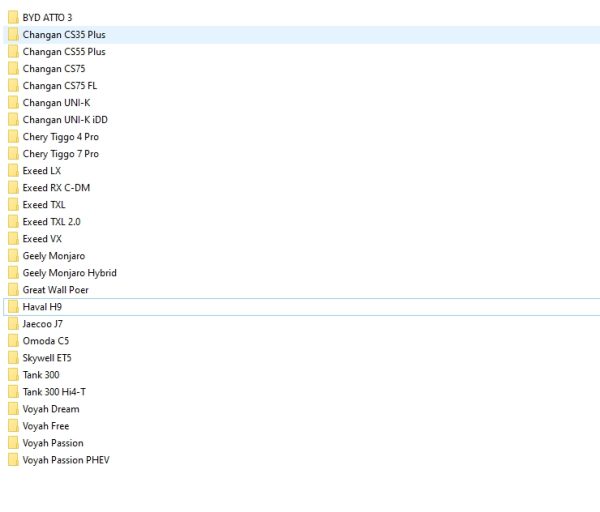Screen dimensions: 600x512
Task: Select the Exeed VX folder name
Action: [42, 239]
